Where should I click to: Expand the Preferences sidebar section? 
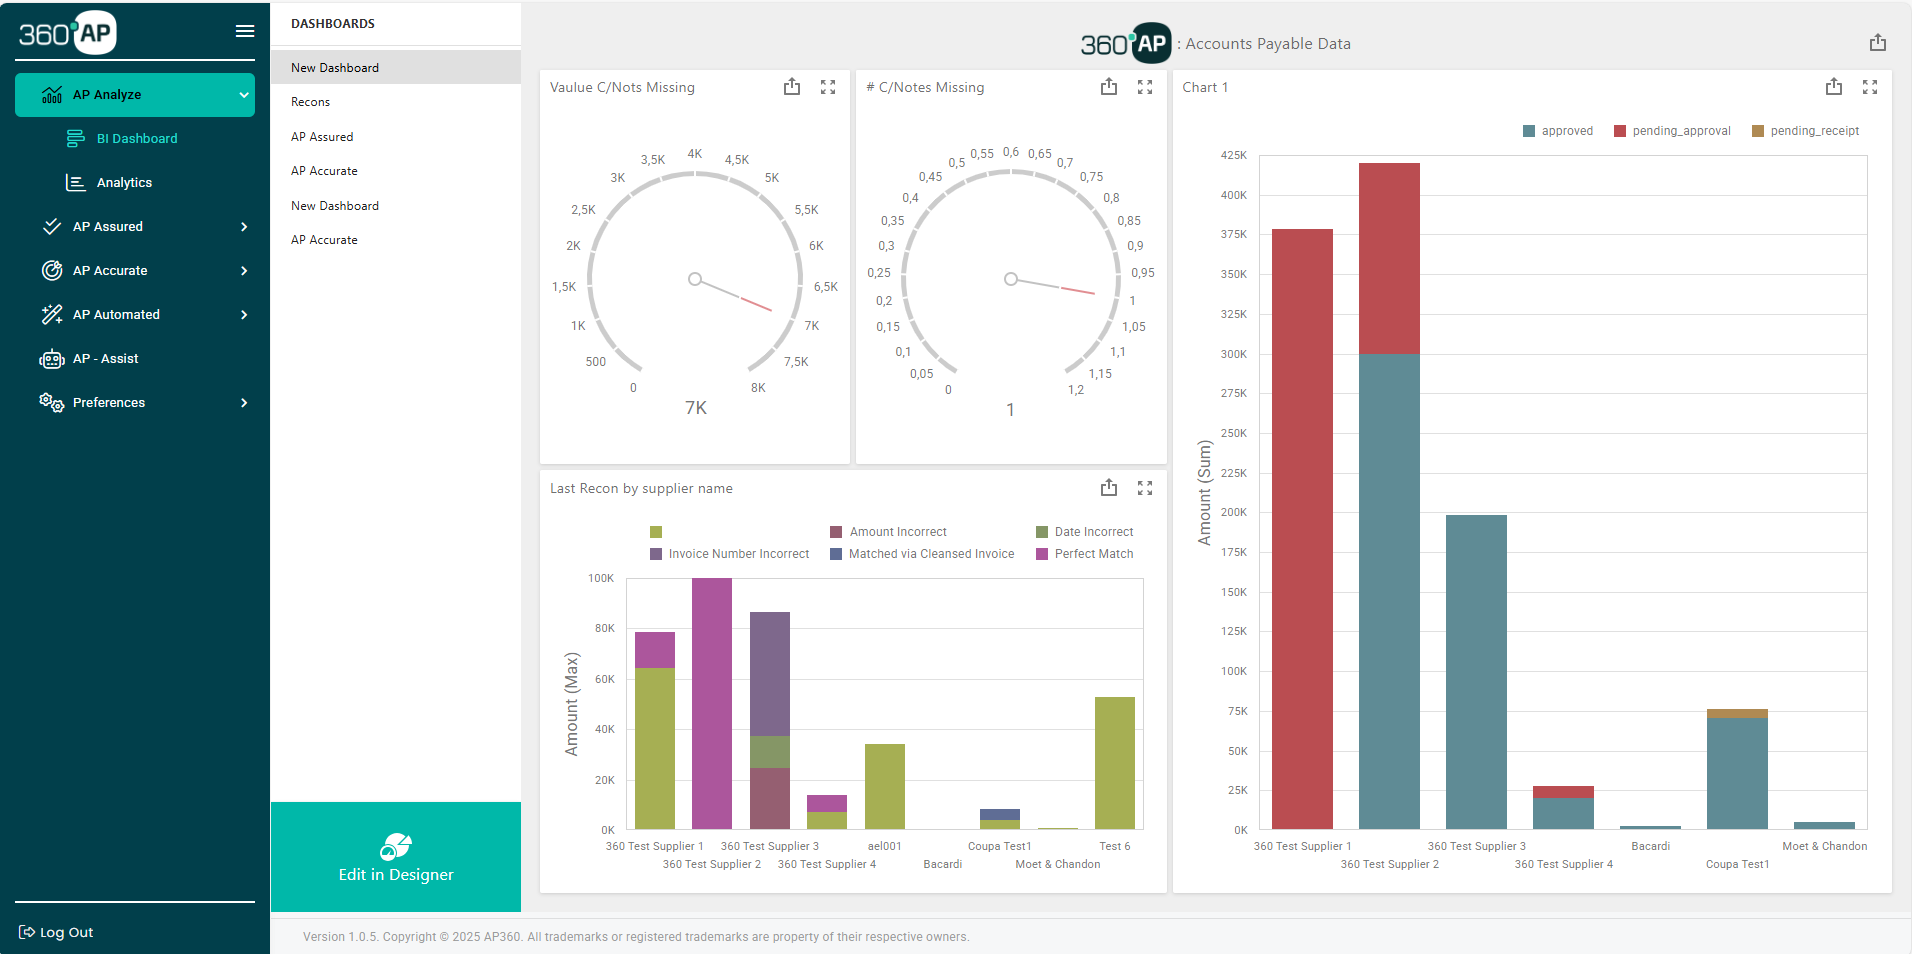coord(109,402)
